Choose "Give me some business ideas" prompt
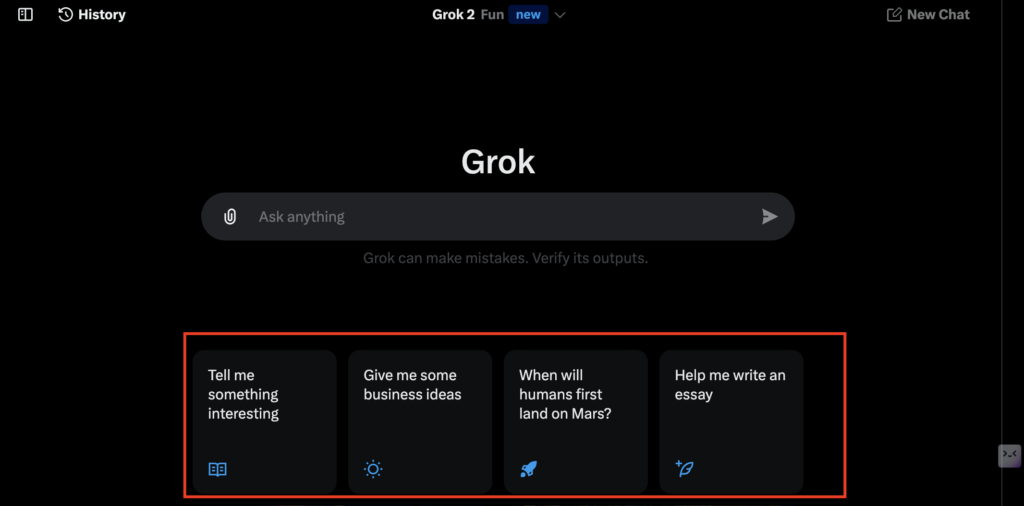The width and height of the screenshot is (1024, 506). tap(420, 420)
